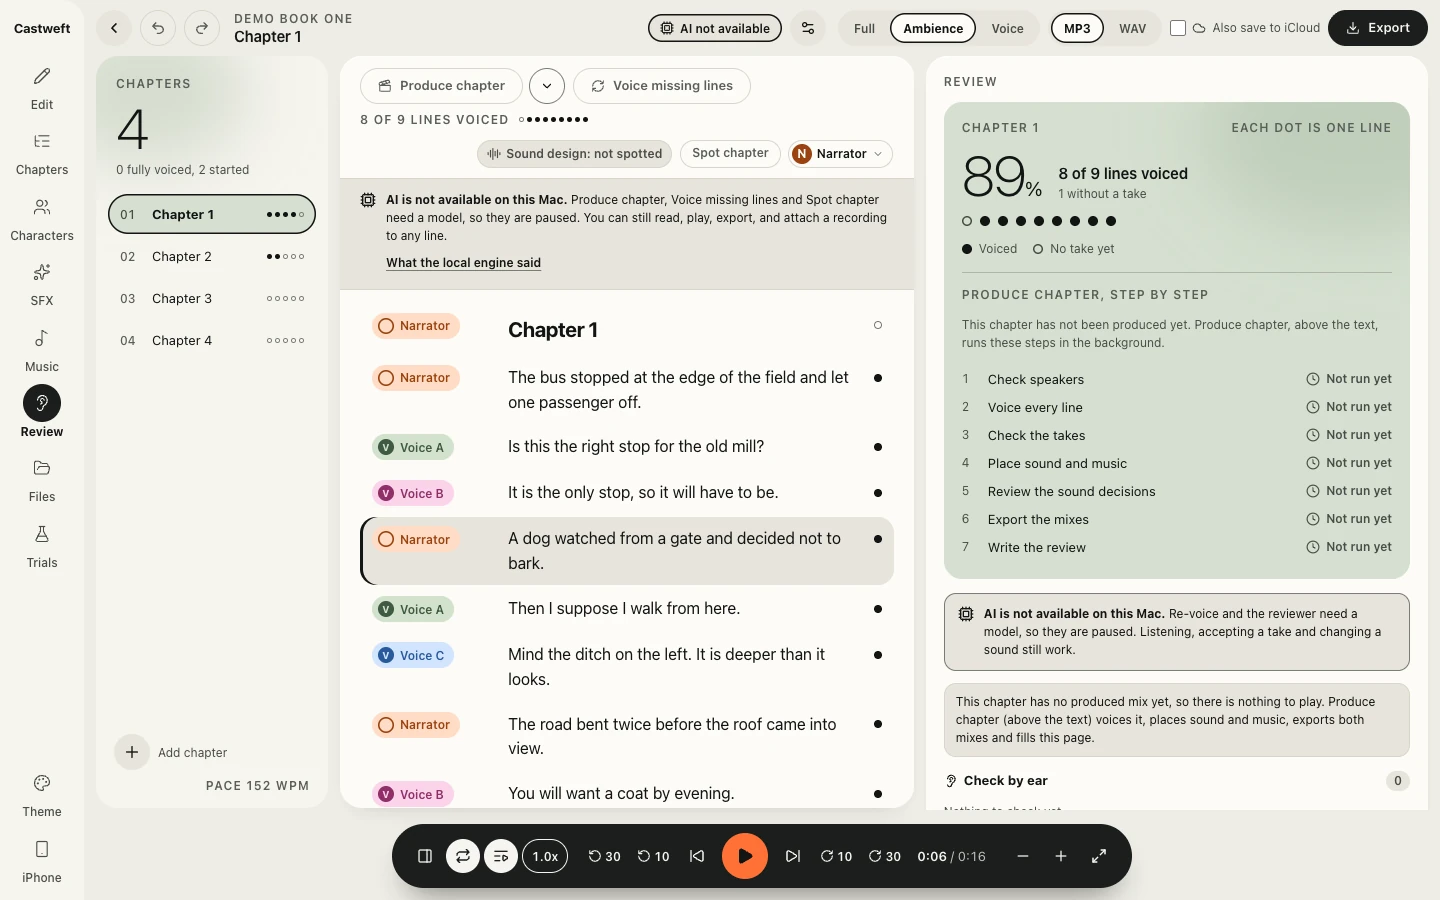
Task: Open the SFX sidebar section
Action: click(42, 285)
